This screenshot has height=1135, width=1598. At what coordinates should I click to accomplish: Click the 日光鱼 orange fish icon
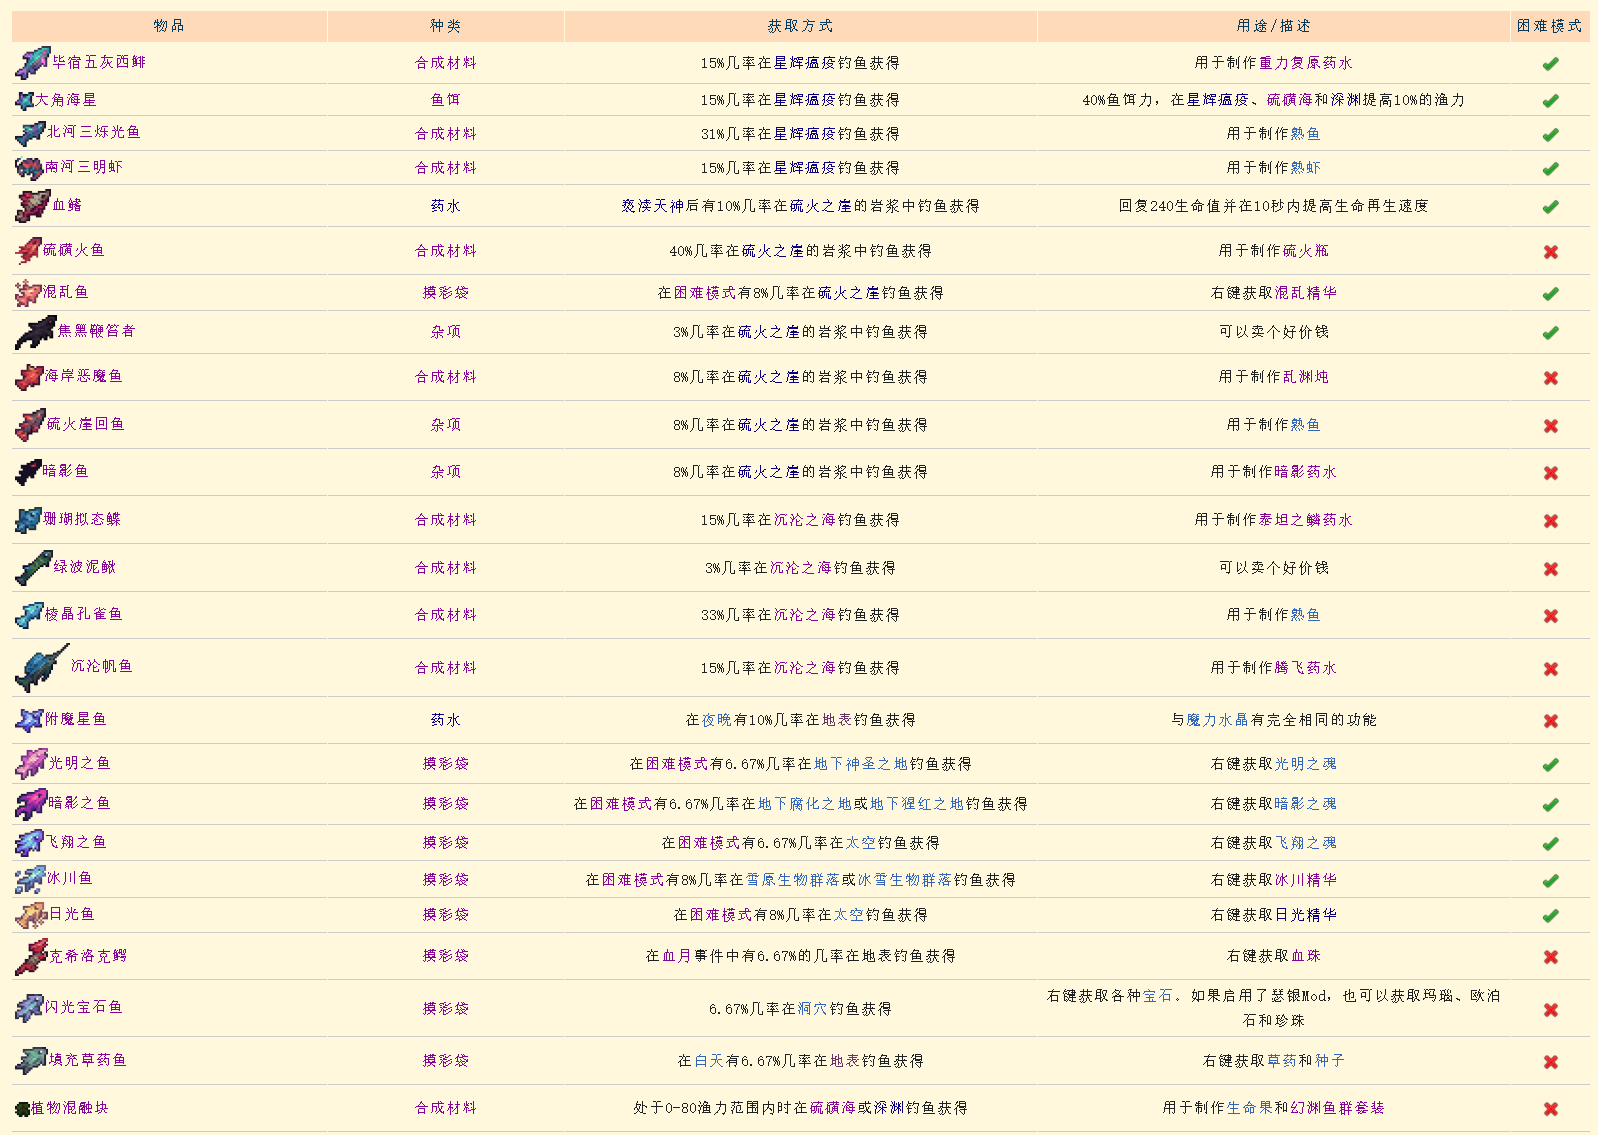[31, 915]
